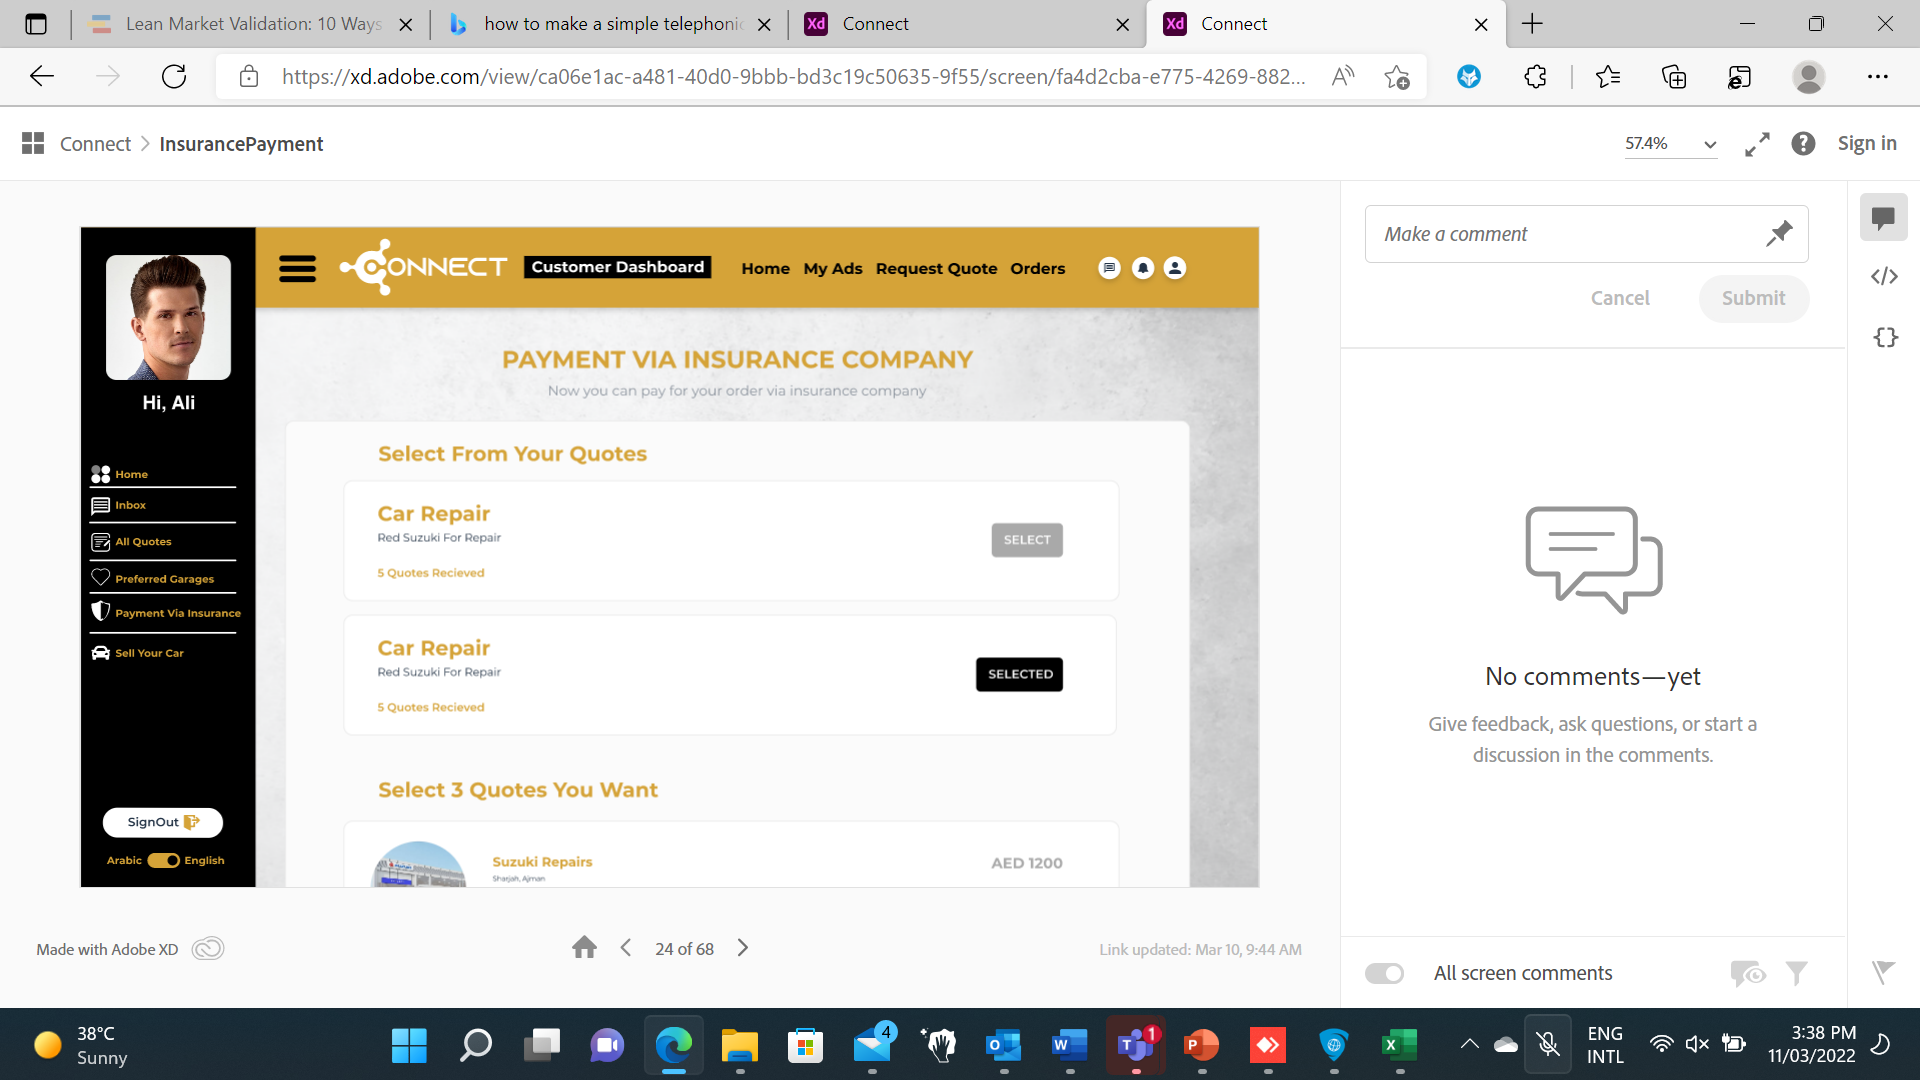Click the Sign in link
This screenshot has width=1920, height=1080.
pyautogui.click(x=1866, y=144)
